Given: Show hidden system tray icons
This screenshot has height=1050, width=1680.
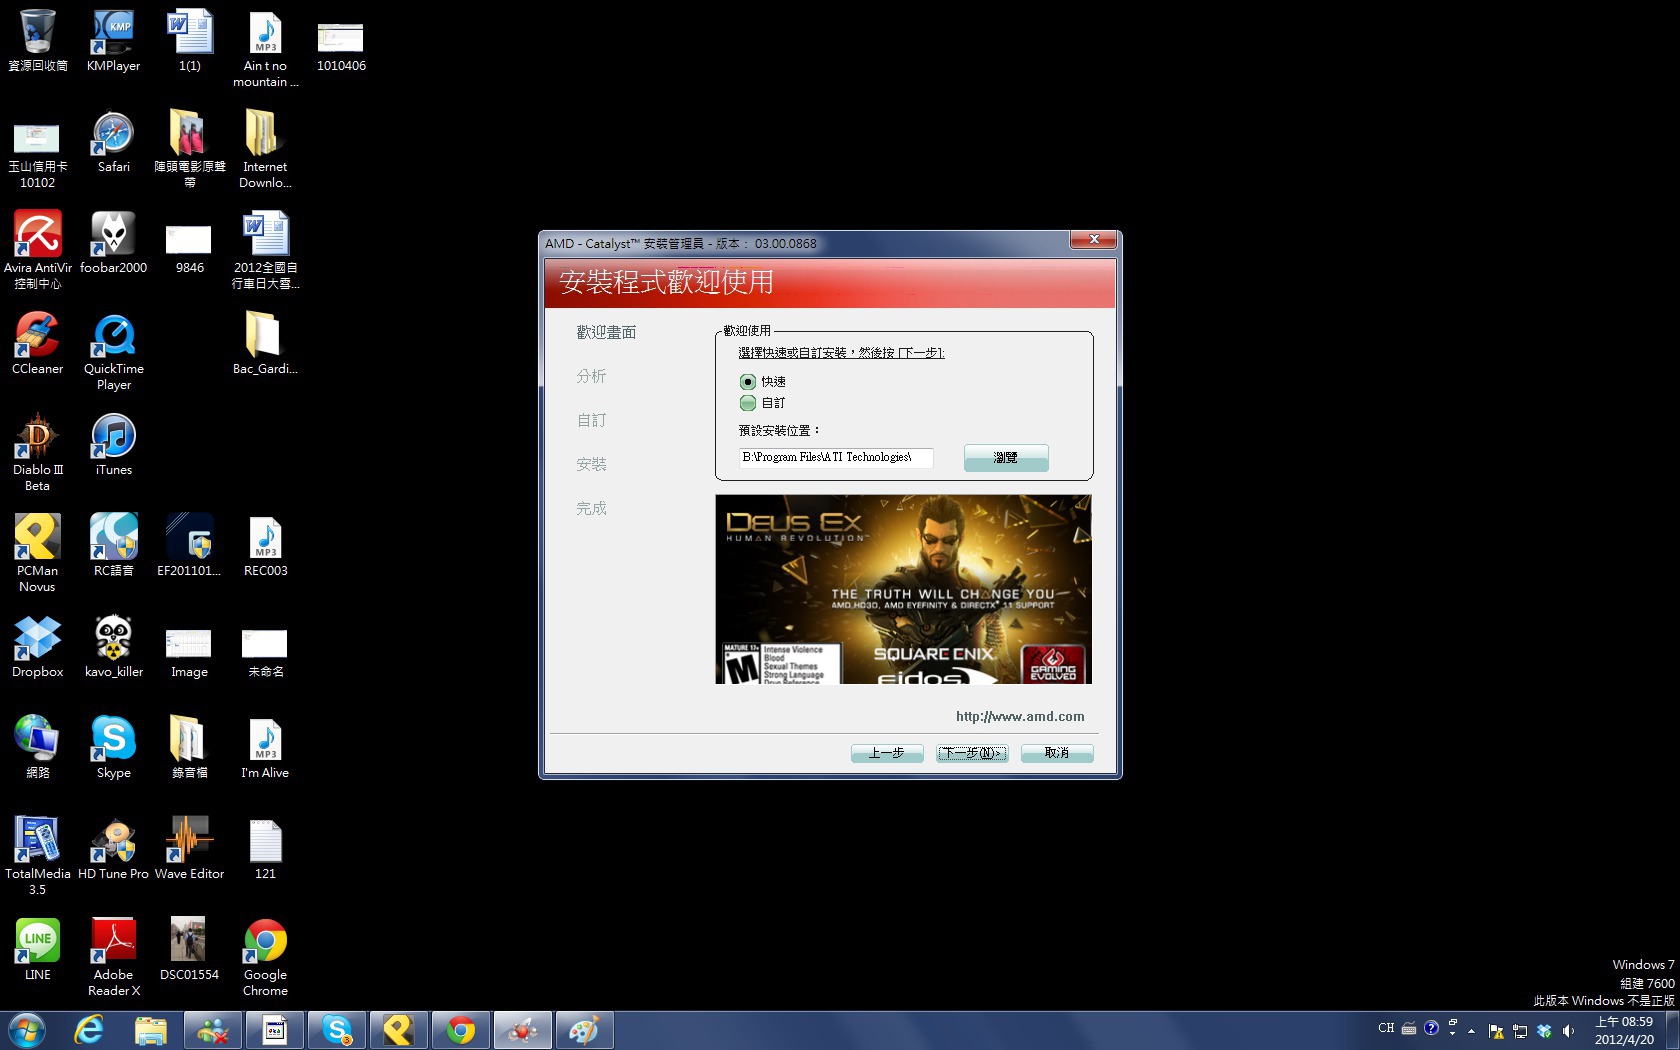Looking at the screenshot, I should 1472,1030.
